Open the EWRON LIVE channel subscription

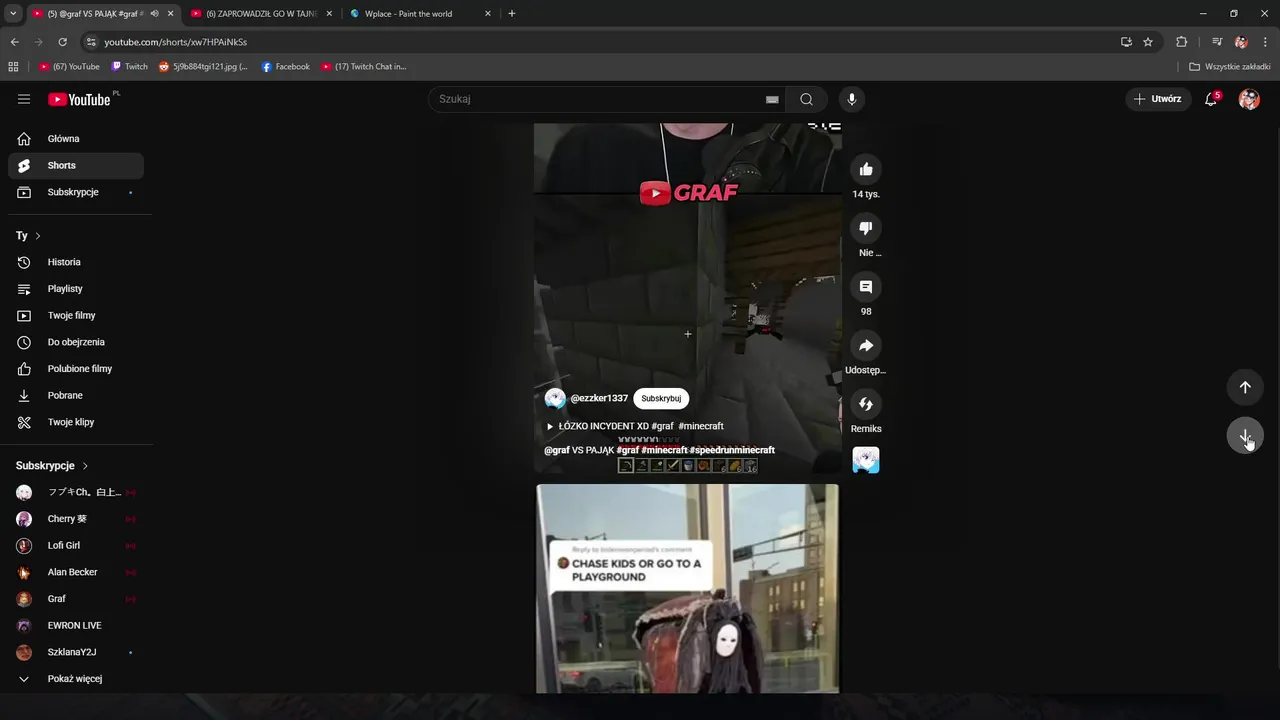click(x=76, y=625)
